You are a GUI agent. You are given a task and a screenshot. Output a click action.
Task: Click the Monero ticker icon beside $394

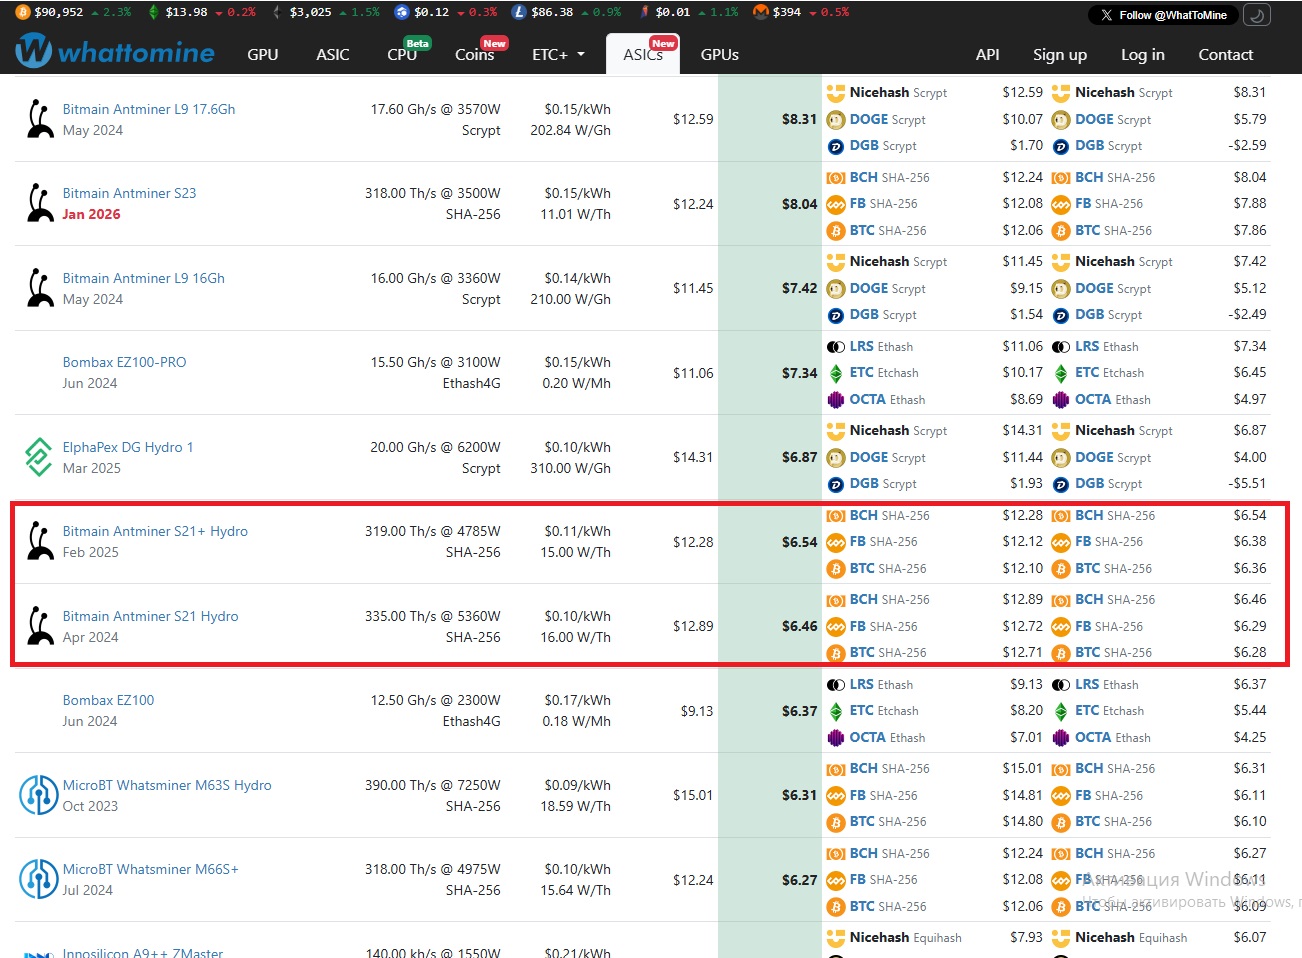[x=760, y=12]
